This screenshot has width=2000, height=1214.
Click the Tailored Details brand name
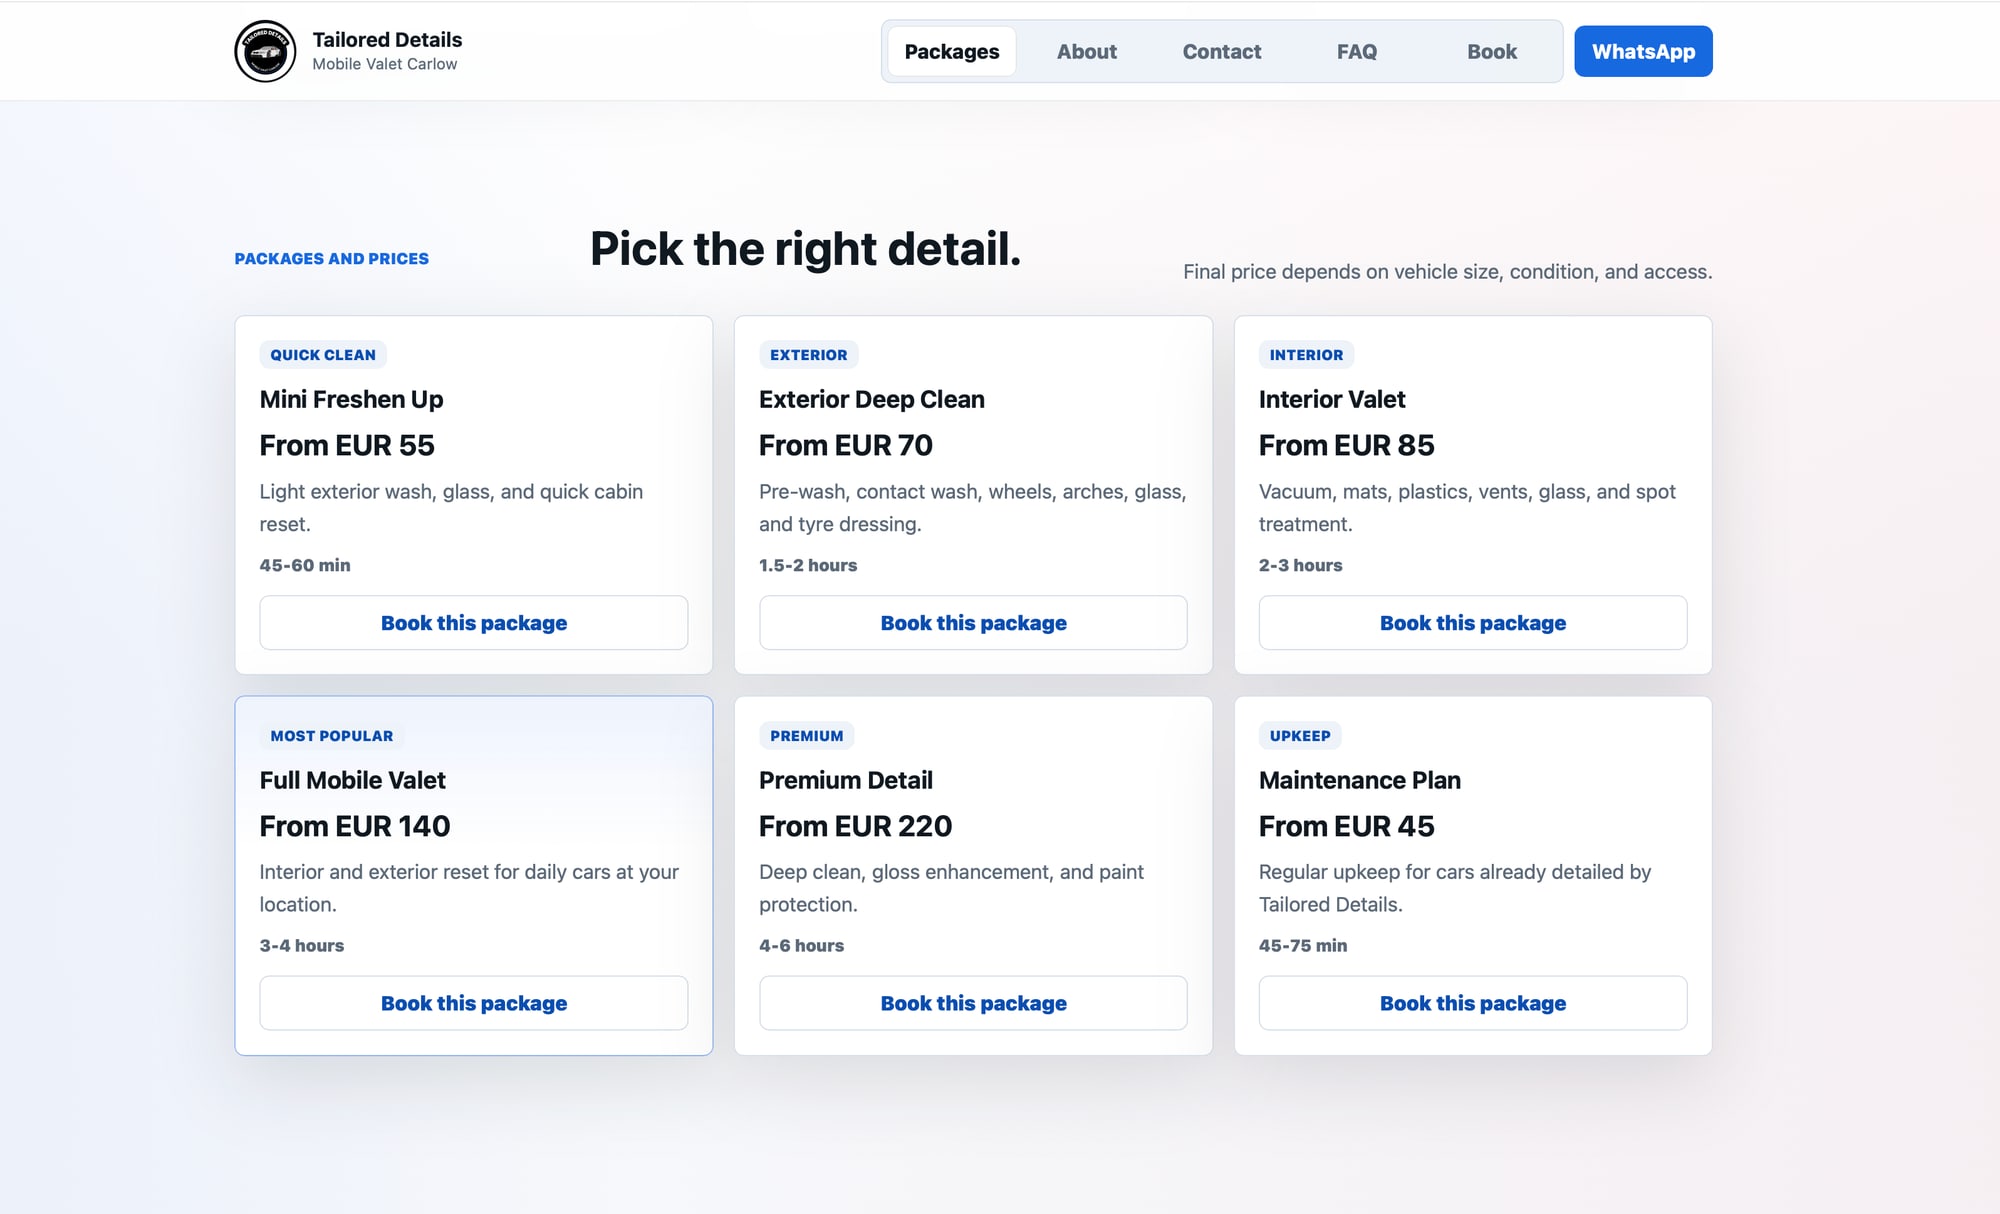point(387,40)
